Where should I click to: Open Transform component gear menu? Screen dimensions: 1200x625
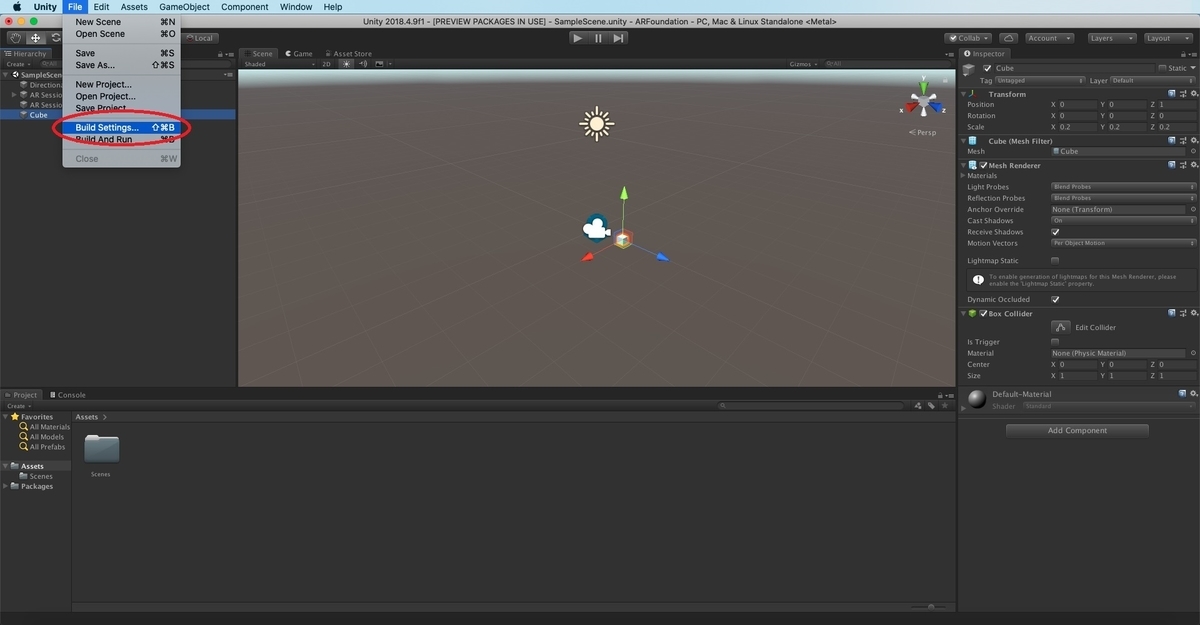1192,94
